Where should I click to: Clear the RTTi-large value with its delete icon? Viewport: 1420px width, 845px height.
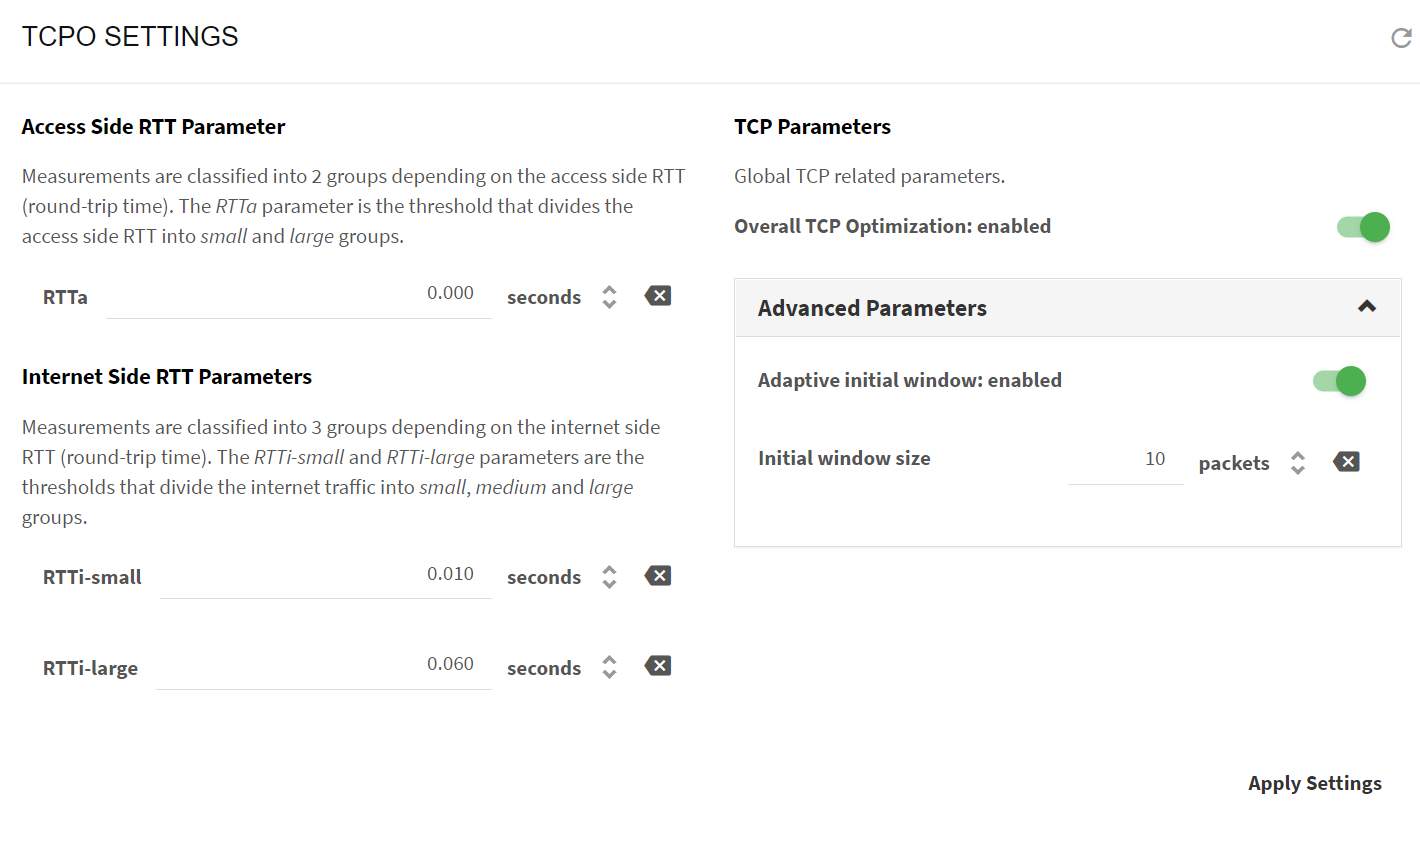658,666
